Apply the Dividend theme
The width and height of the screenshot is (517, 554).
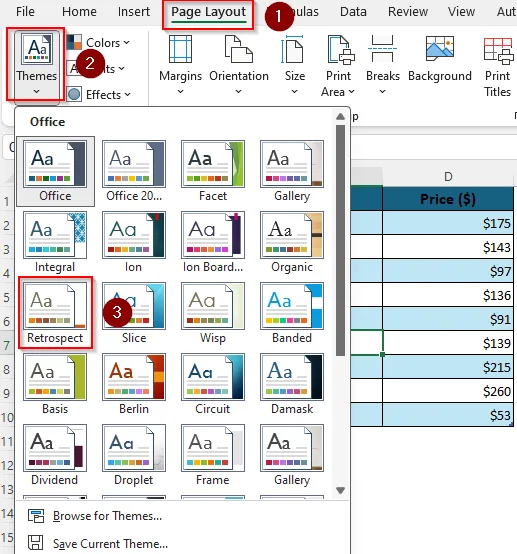point(55,455)
